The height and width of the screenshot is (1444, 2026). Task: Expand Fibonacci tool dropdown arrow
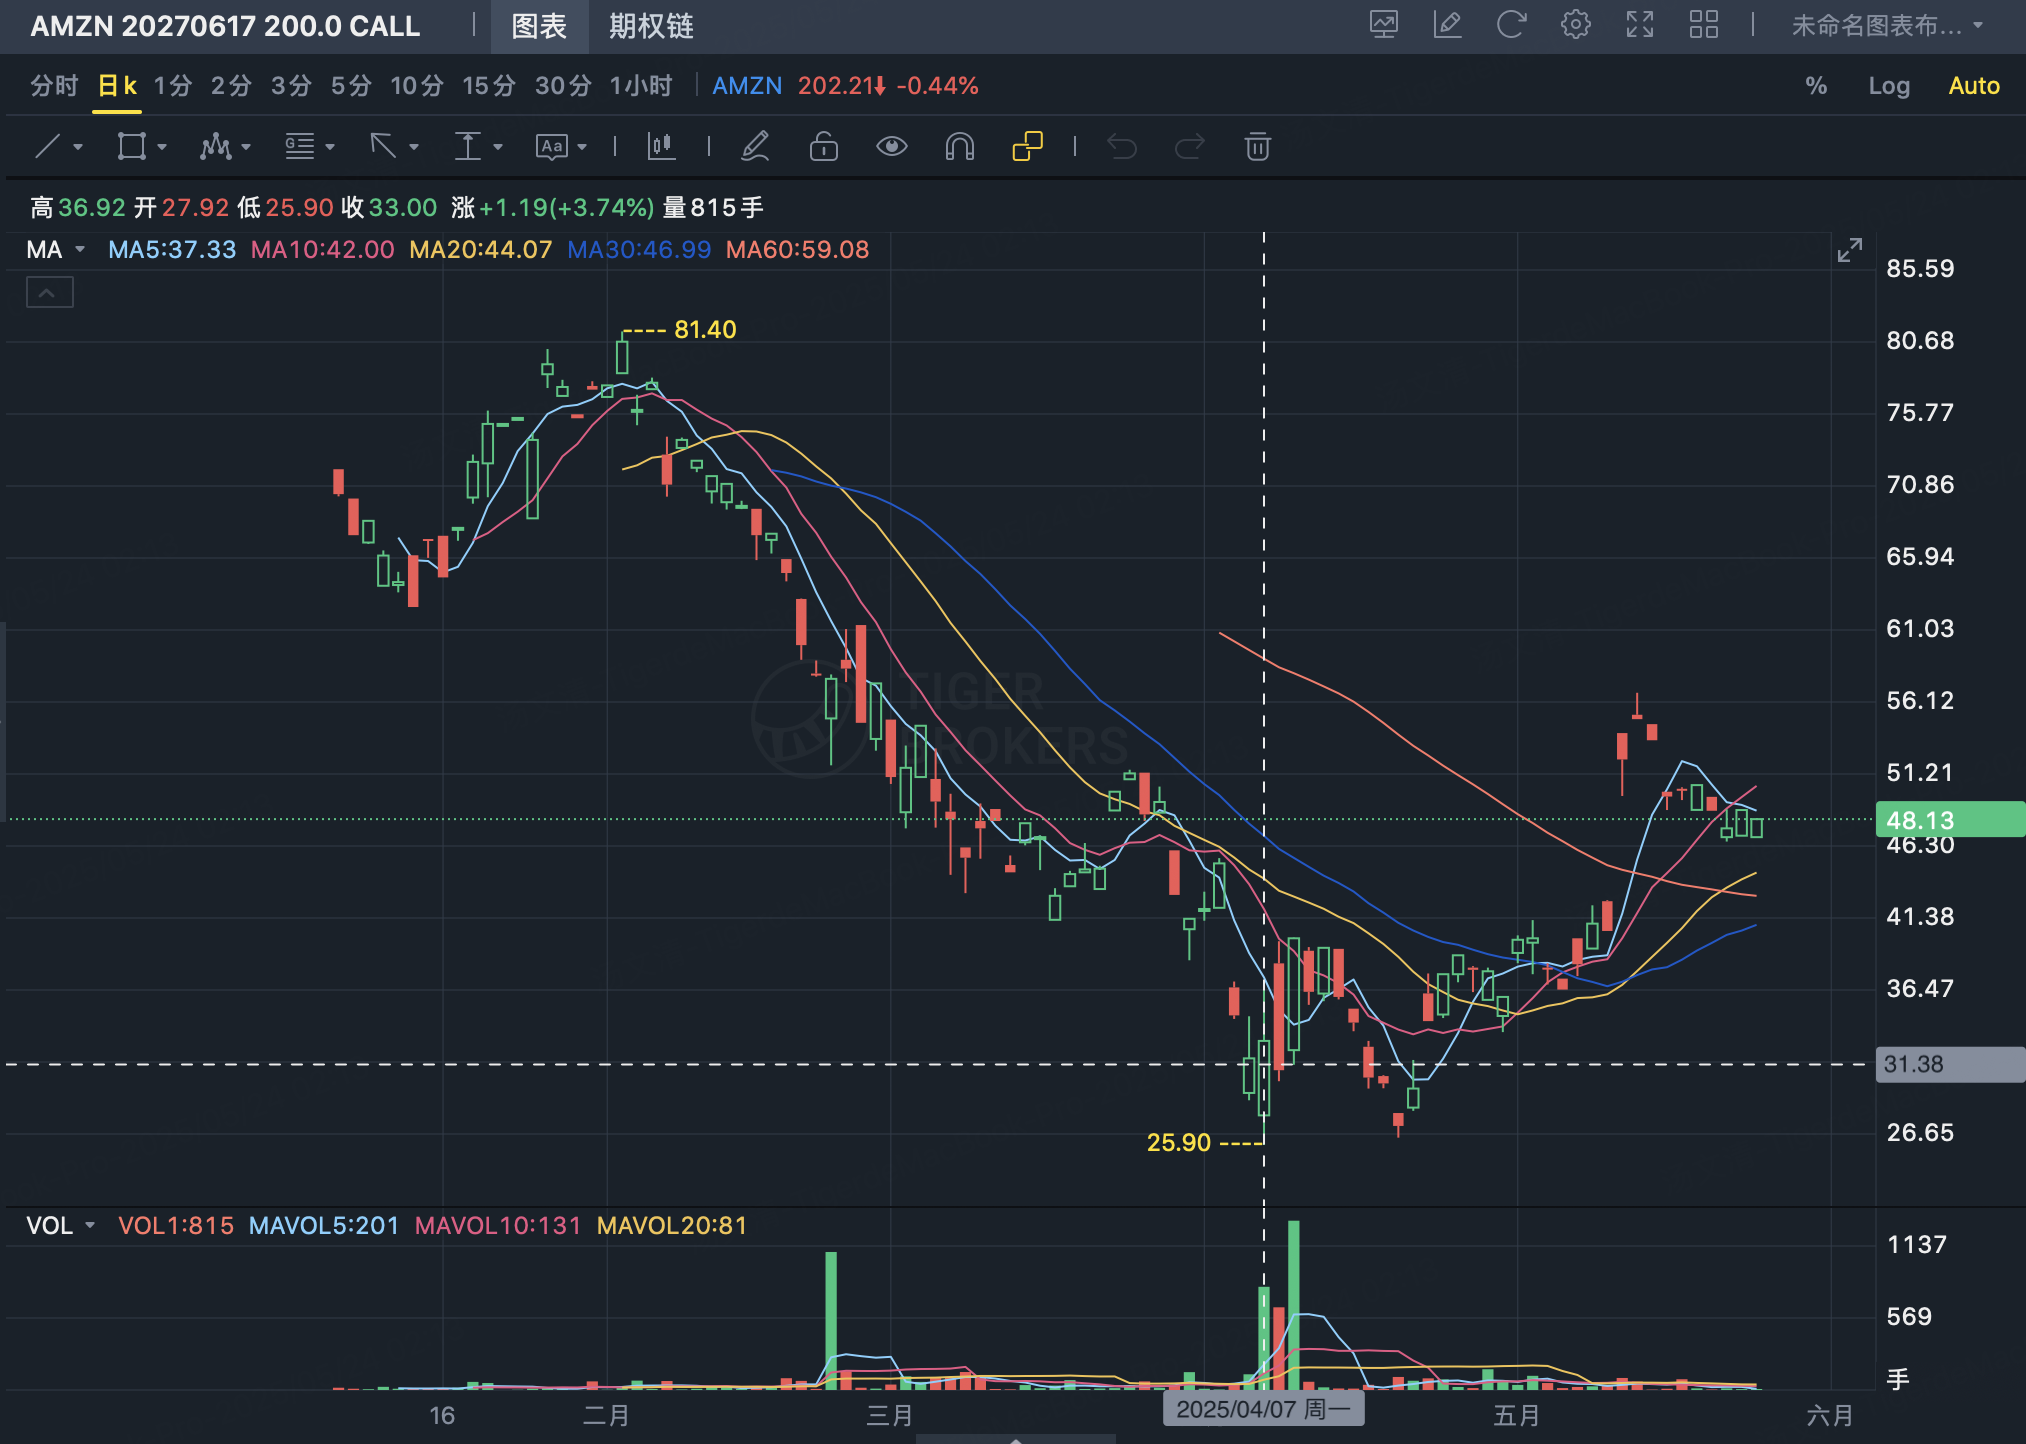click(x=330, y=148)
